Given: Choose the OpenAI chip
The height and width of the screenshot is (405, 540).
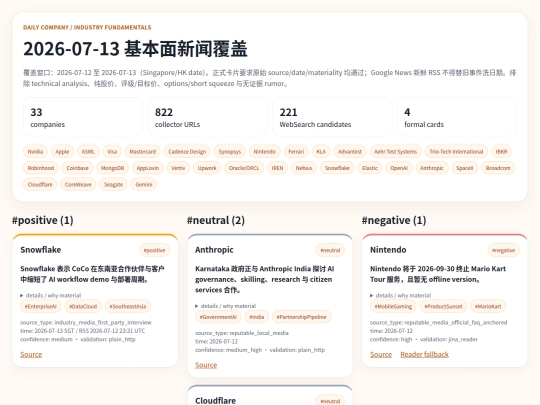Looking at the screenshot, I should 399,168.
